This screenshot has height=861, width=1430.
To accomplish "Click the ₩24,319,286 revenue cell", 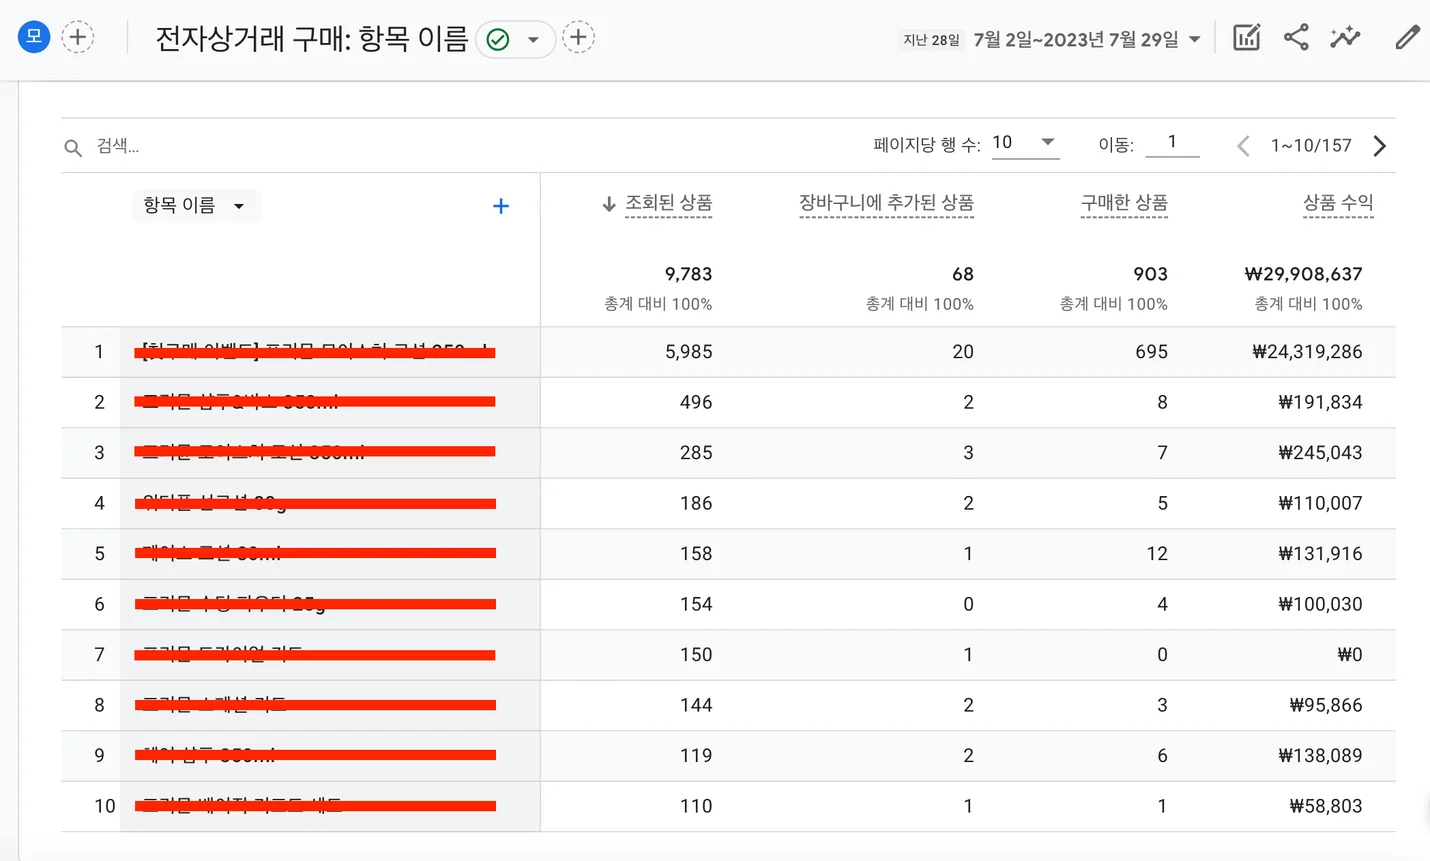I will (1307, 352).
